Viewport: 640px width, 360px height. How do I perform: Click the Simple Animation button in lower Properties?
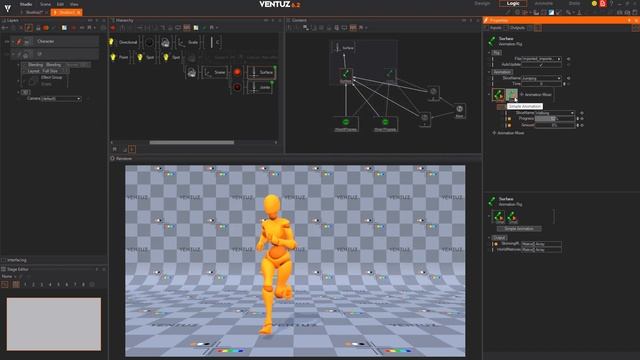point(519,229)
